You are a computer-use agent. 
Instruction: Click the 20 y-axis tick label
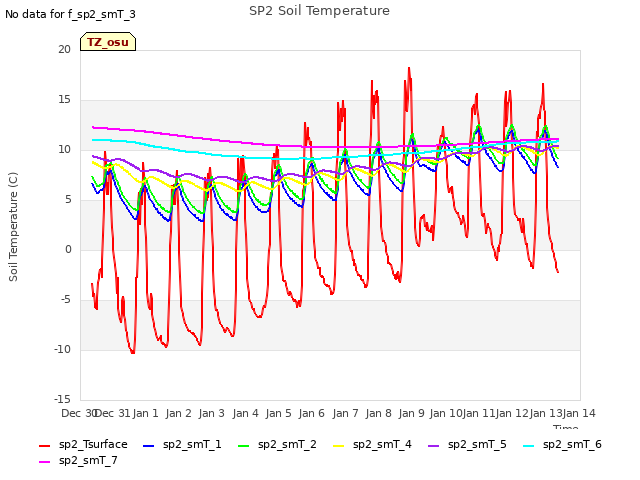64,49
